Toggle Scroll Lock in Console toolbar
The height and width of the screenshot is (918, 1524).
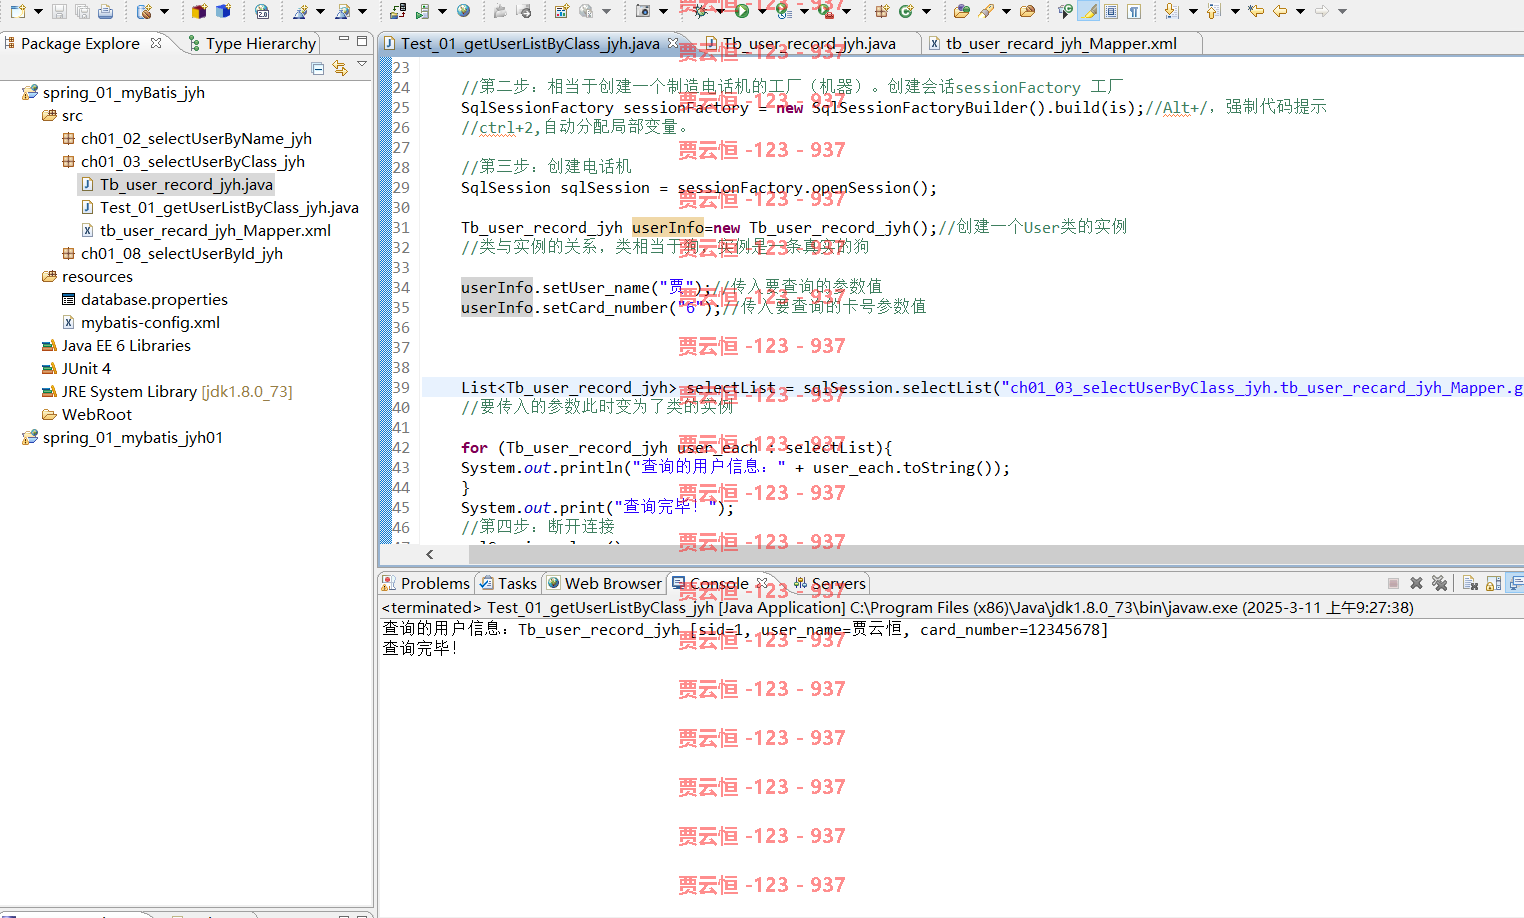(1493, 583)
